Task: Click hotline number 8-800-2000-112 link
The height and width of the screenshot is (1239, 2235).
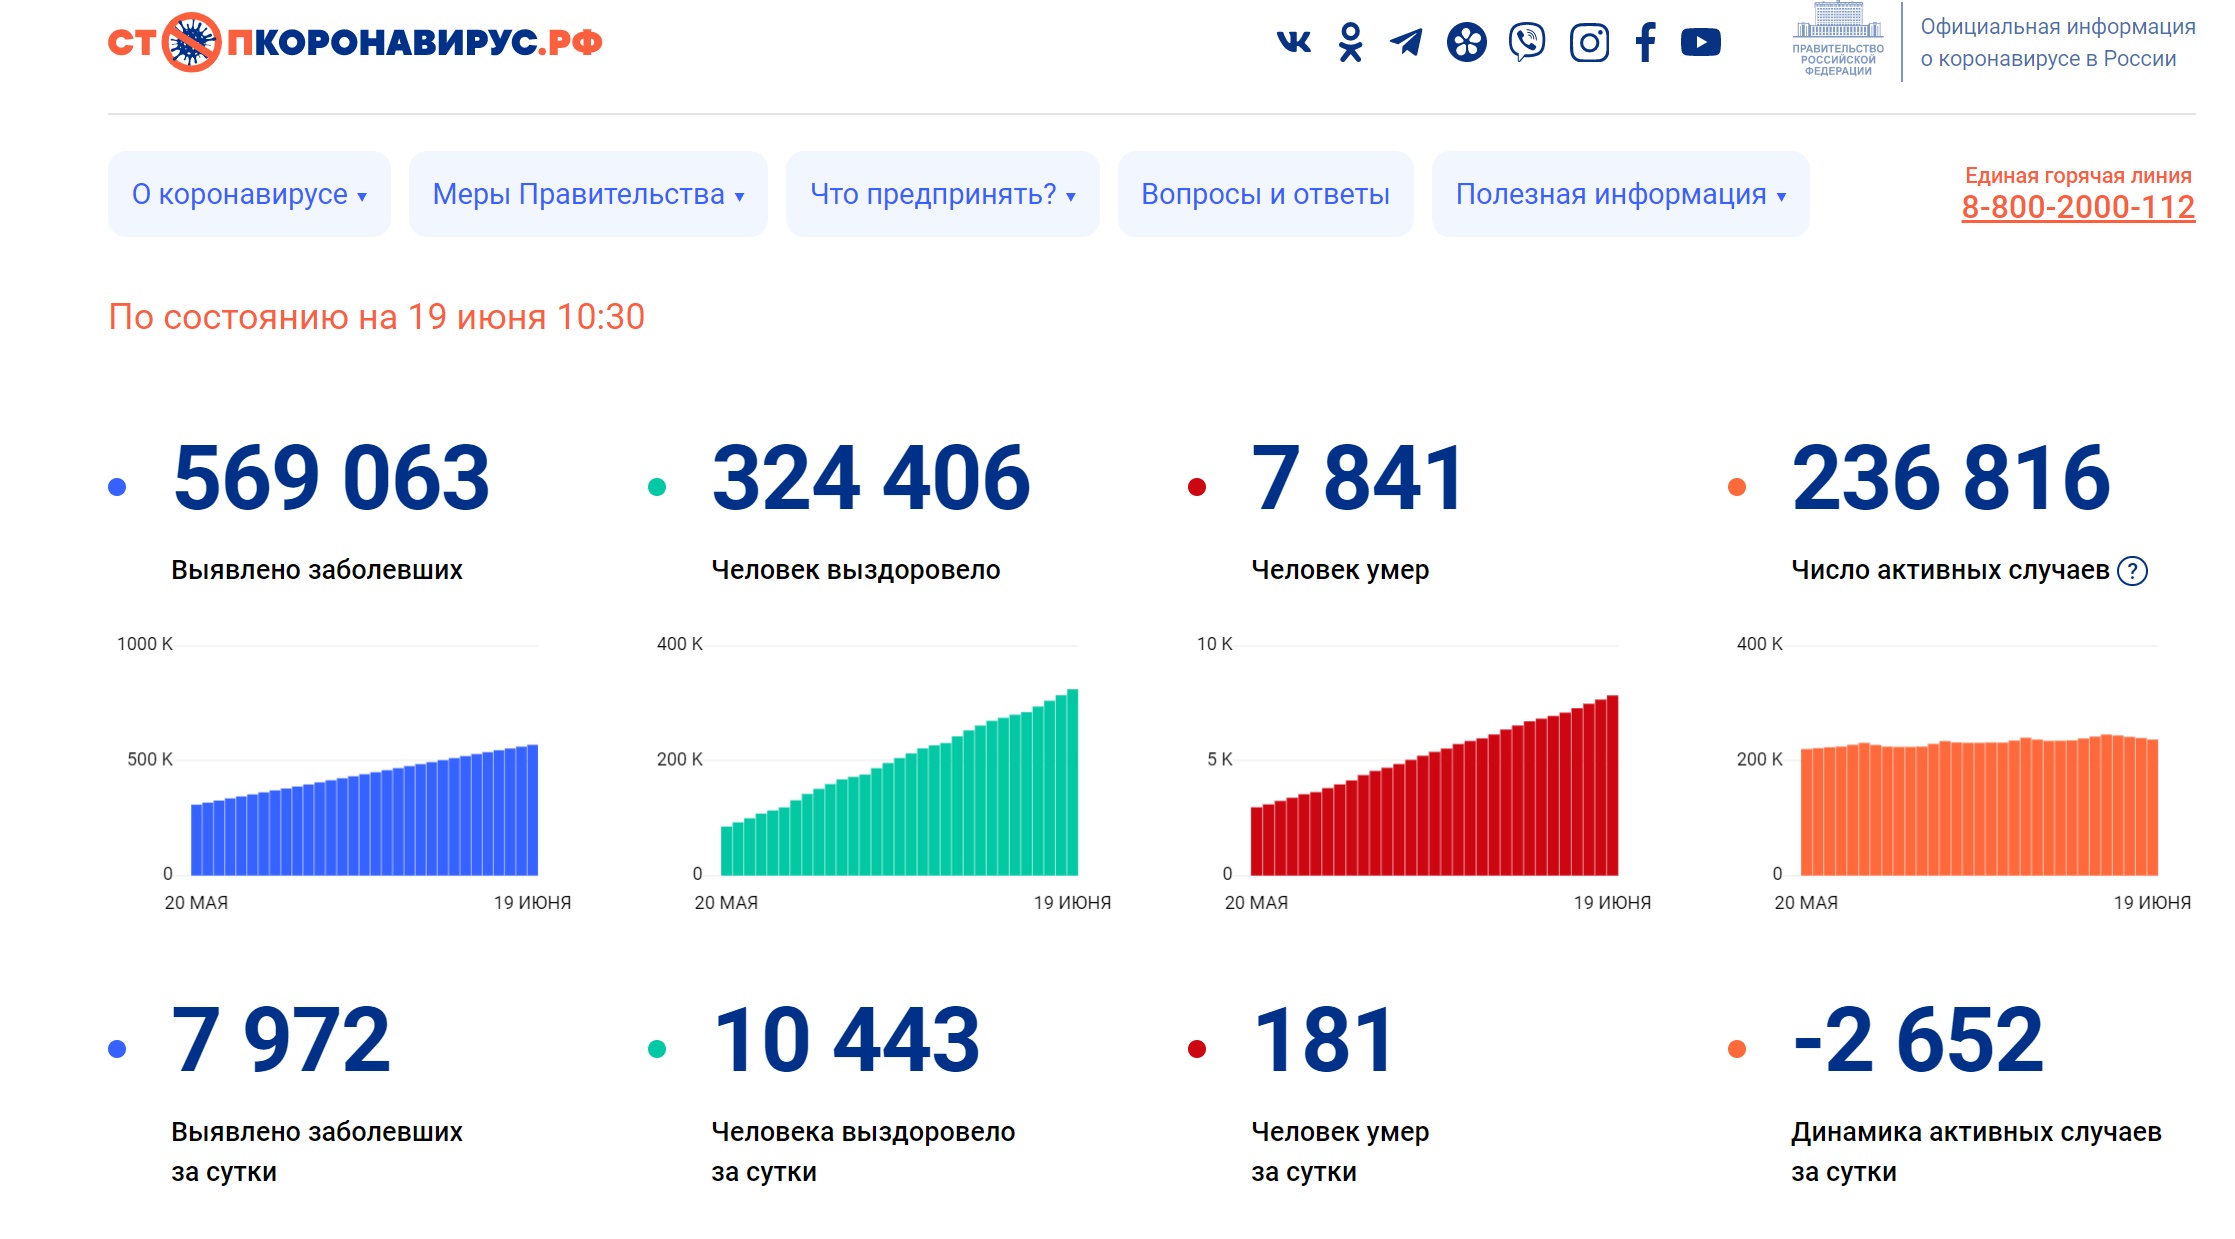Action: click(2078, 207)
